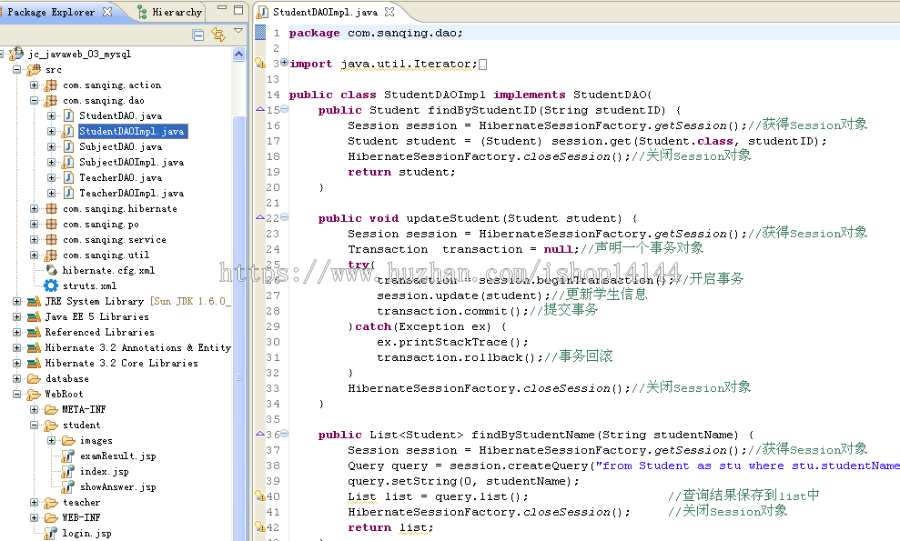Image resolution: width=900 pixels, height=541 pixels.
Task: Click the login.jsp file icon
Action: point(51,534)
